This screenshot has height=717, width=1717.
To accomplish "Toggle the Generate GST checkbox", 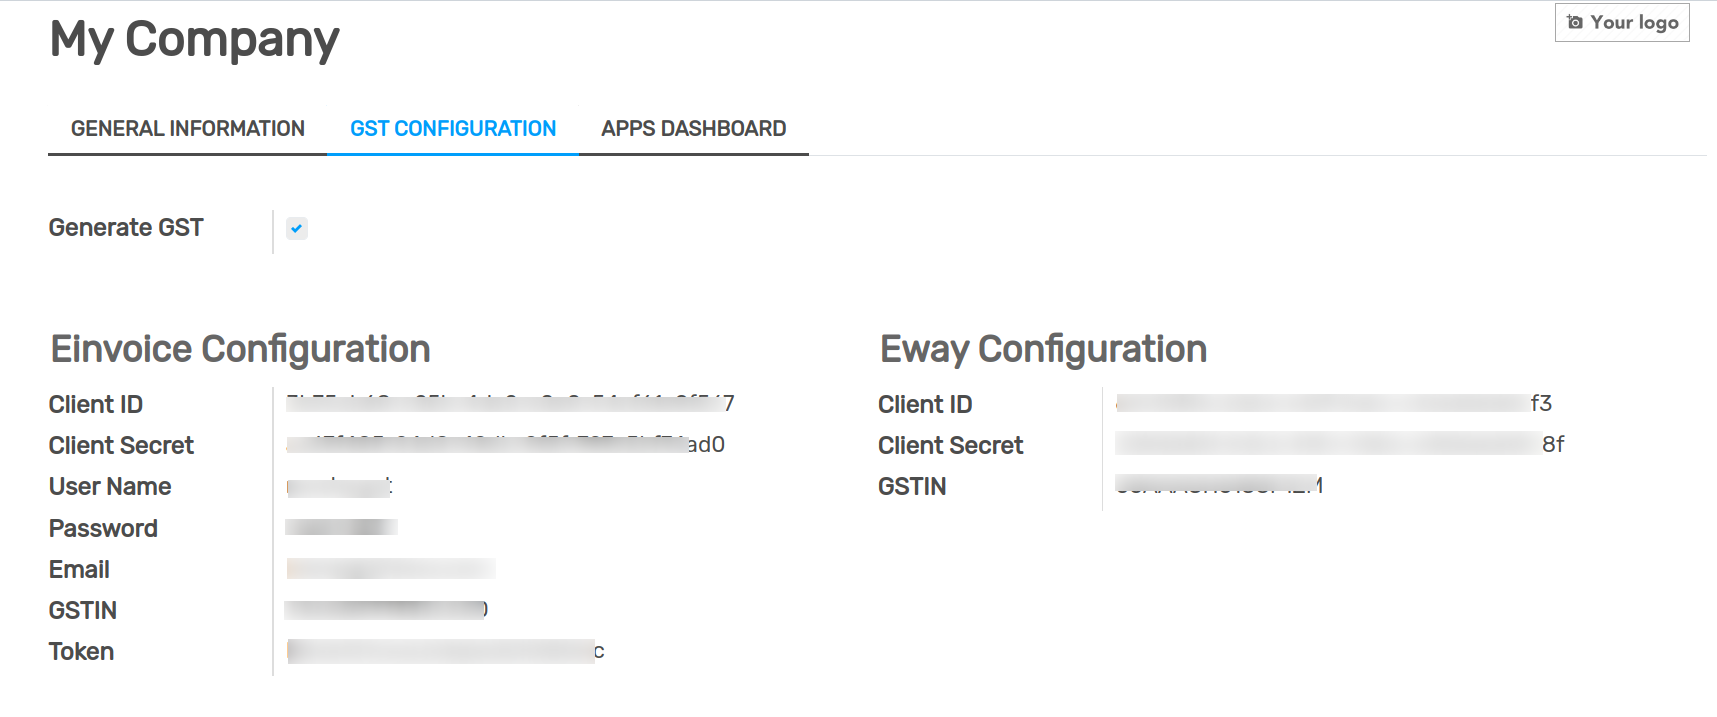I will point(297,228).
